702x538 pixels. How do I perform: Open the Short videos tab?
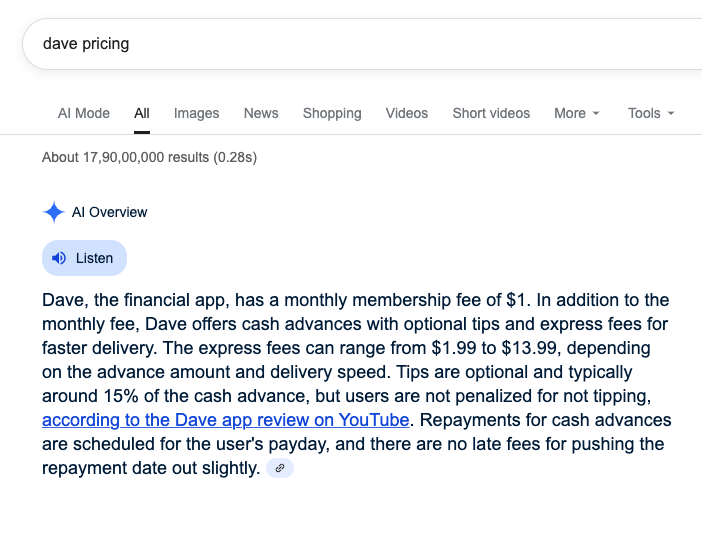coord(491,113)
